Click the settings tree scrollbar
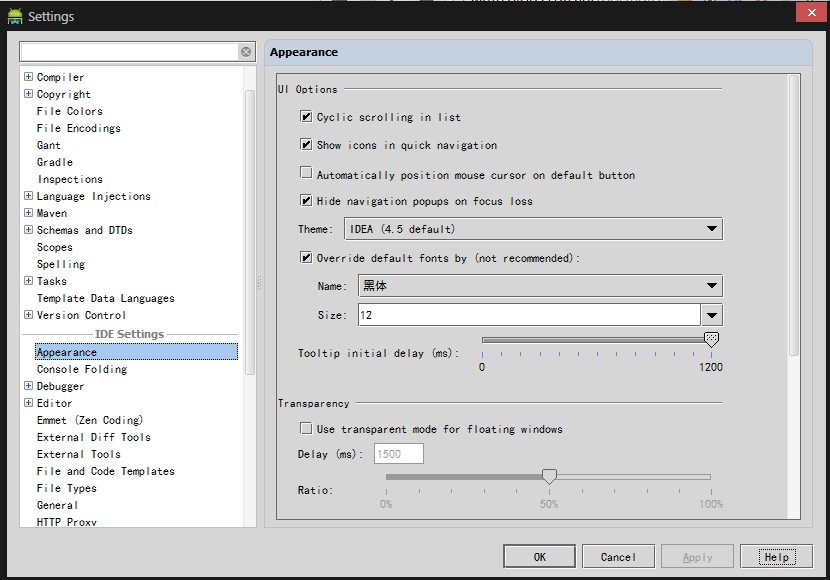 (x=250, y=233)
